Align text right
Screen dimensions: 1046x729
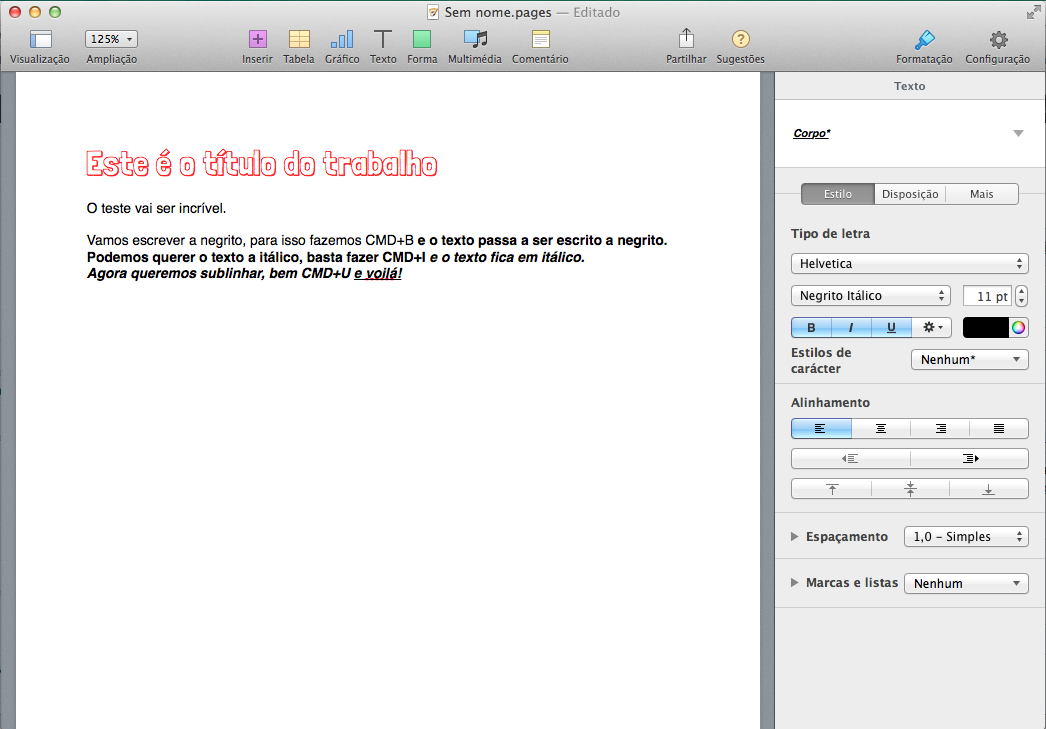[x=940, y=428]
